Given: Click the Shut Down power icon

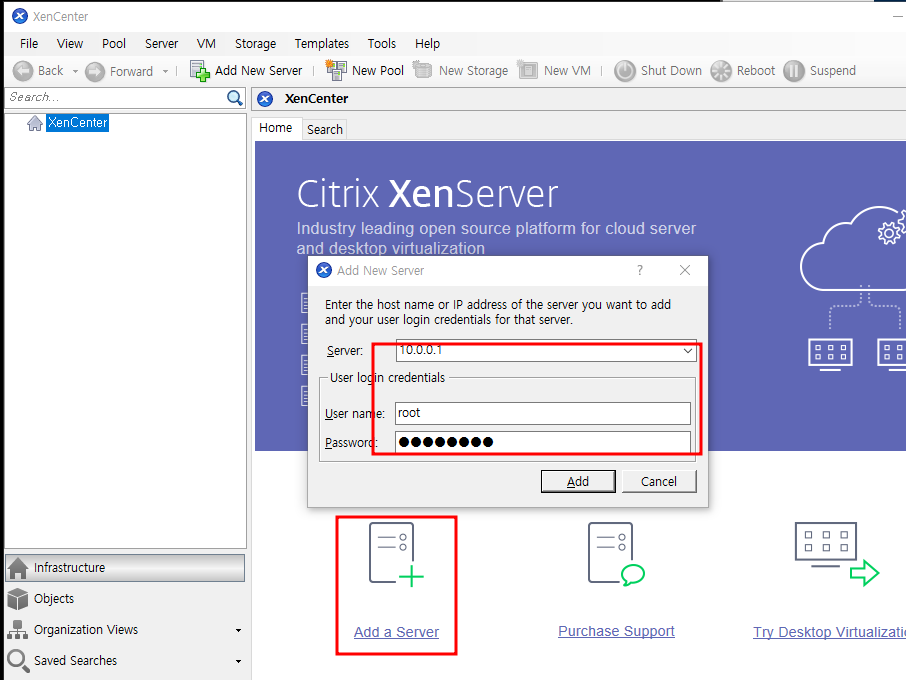Looking at the screenshot, I should coord(625,71).
